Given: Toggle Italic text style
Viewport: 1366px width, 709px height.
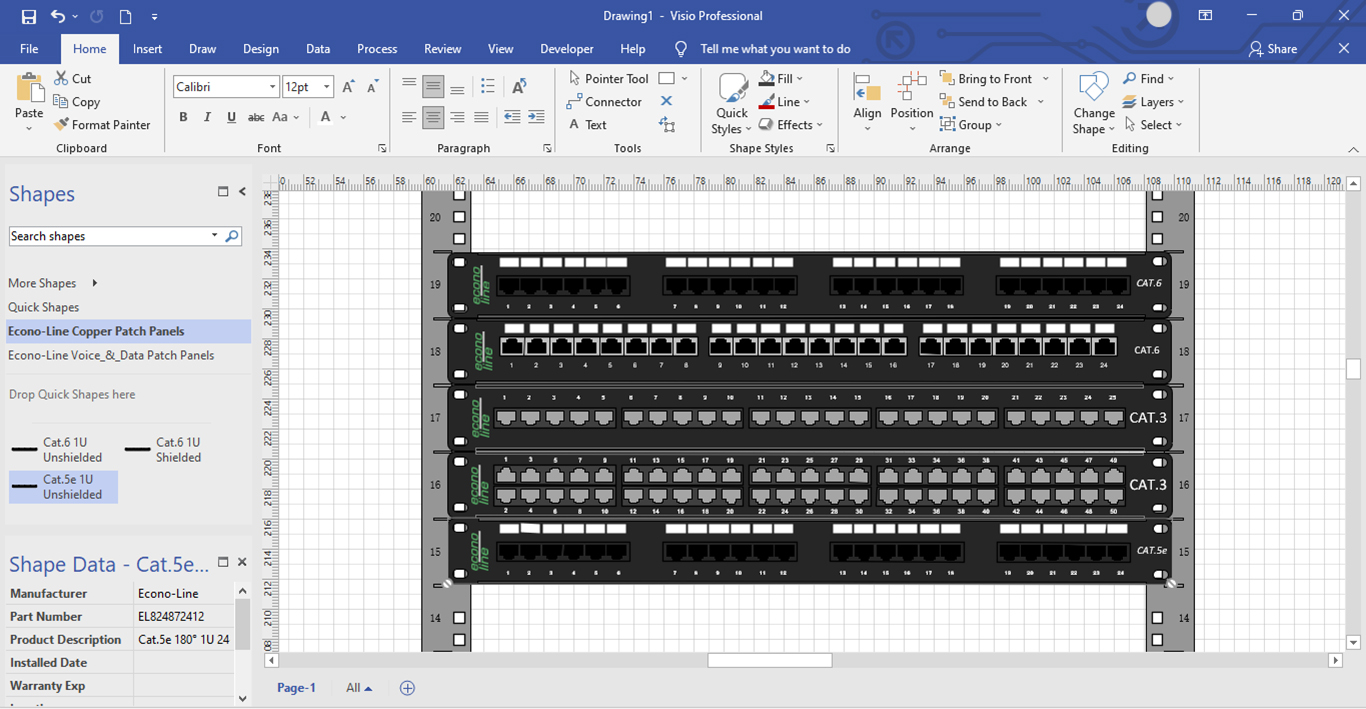Looking at the screenshot, I should coord(207,117).
